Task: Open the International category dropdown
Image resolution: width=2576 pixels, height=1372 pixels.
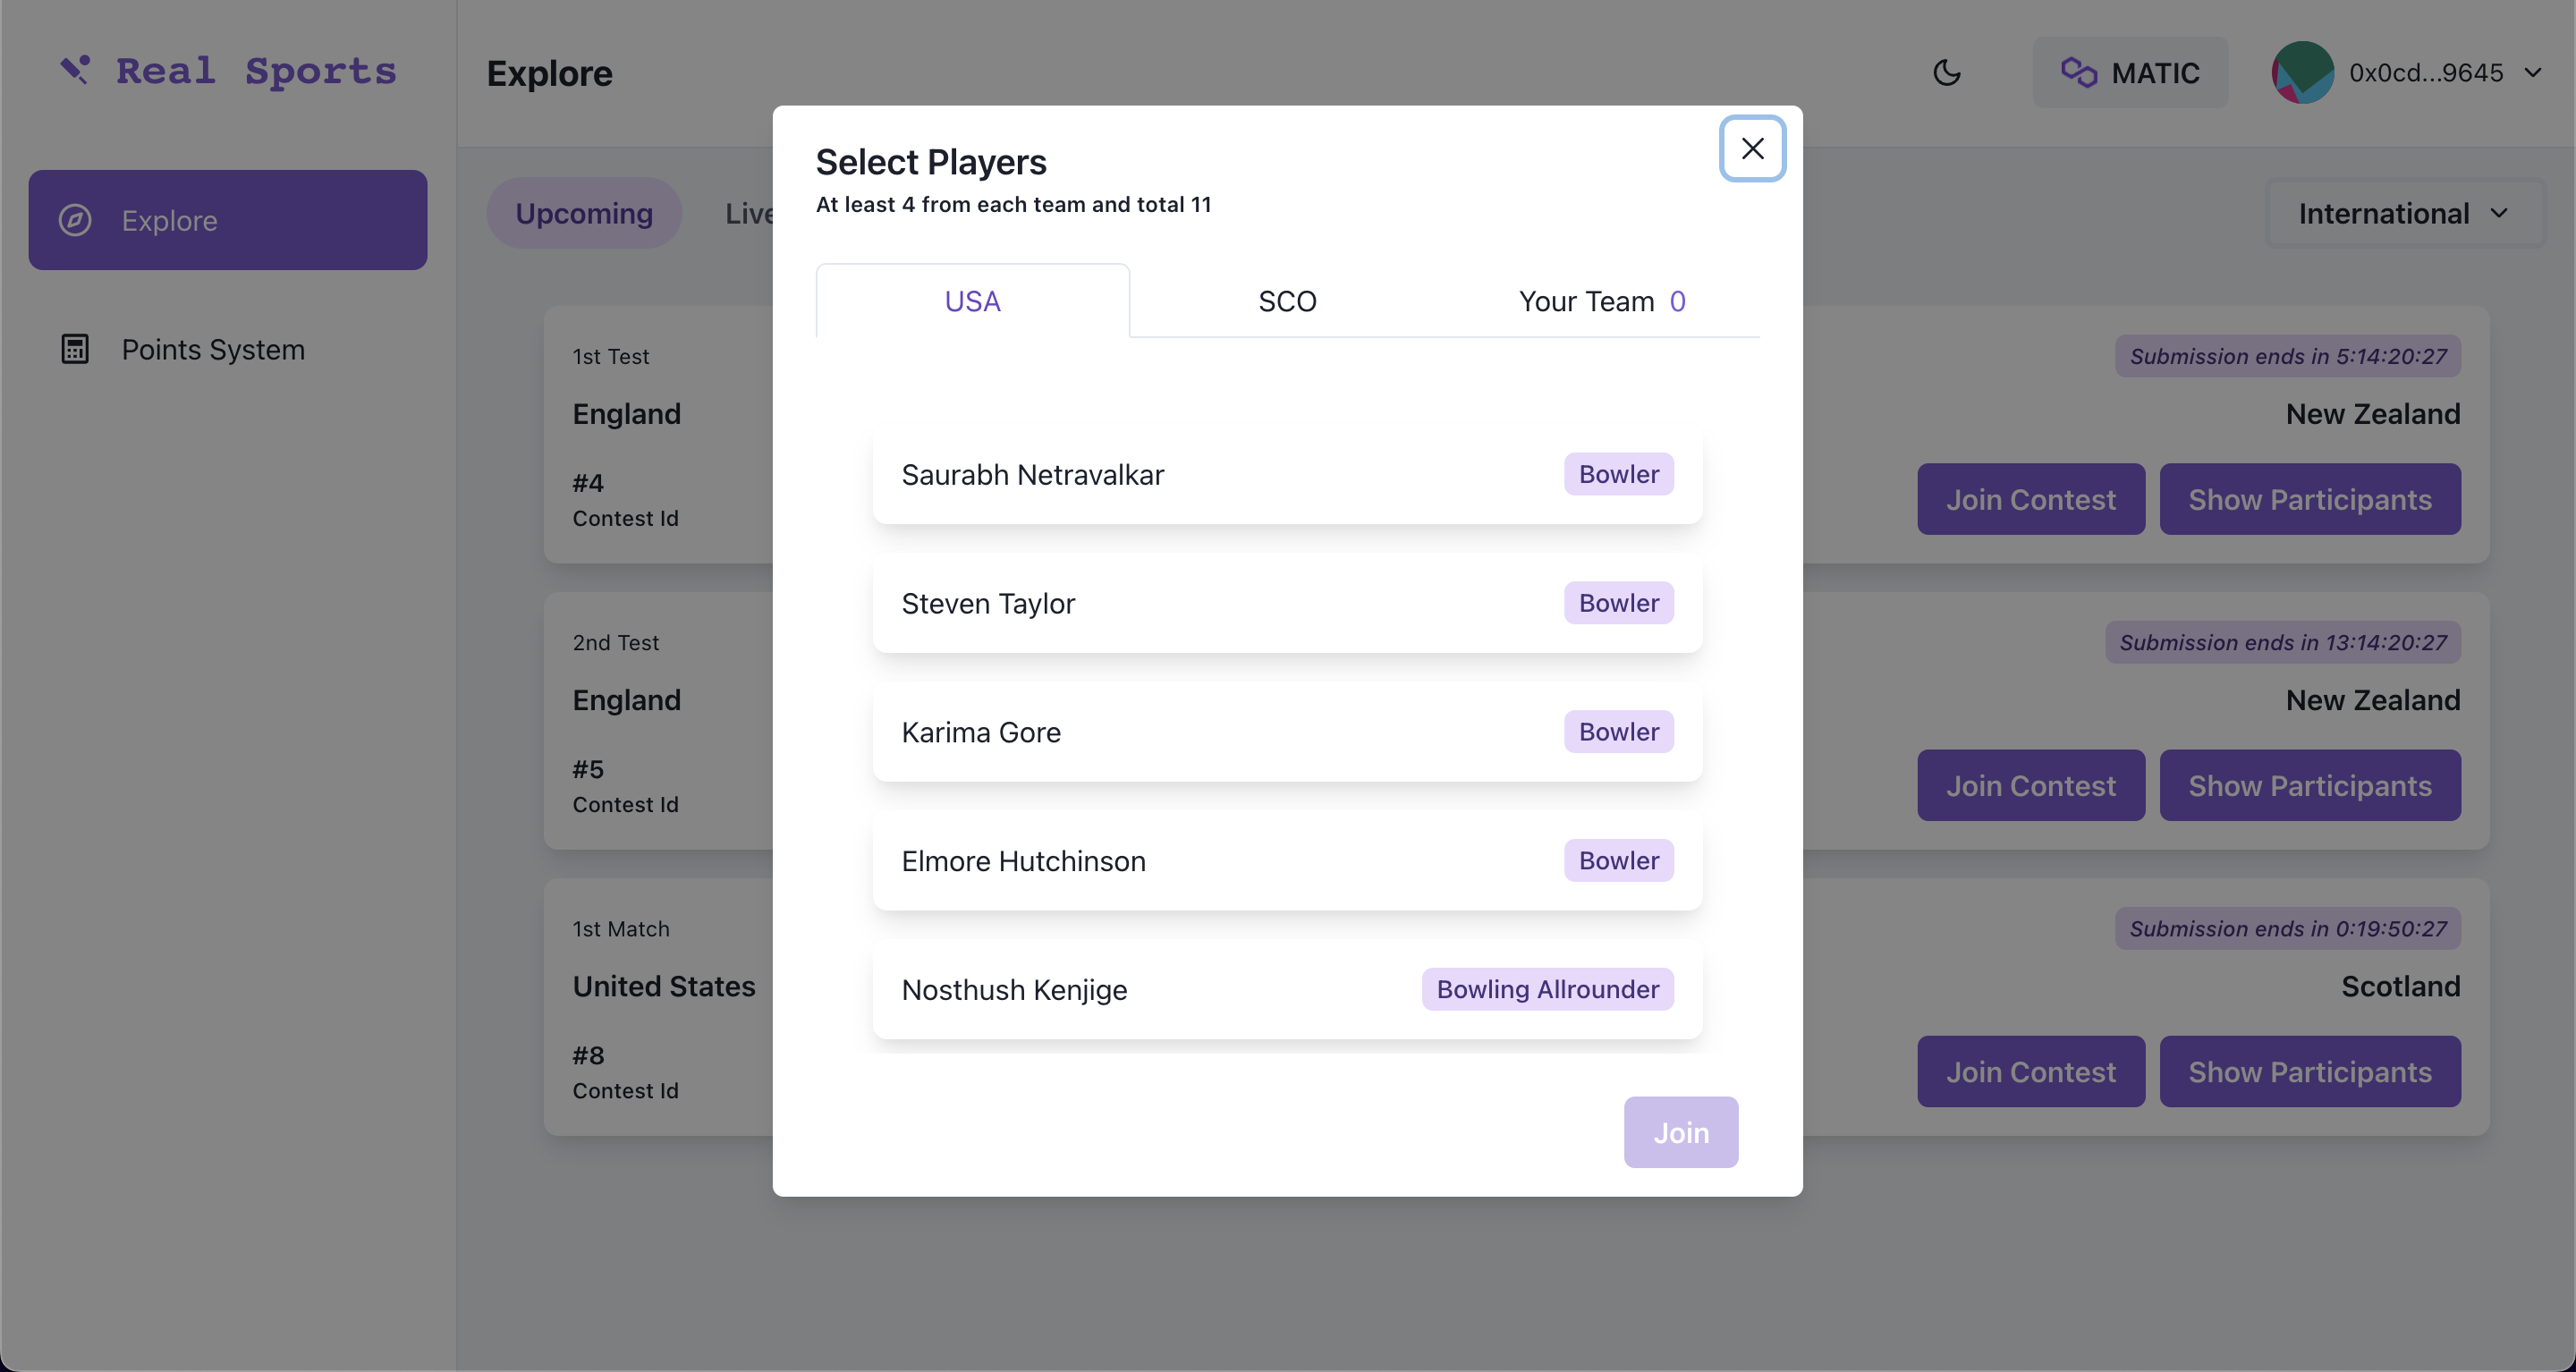Action: click(2403, 214)
